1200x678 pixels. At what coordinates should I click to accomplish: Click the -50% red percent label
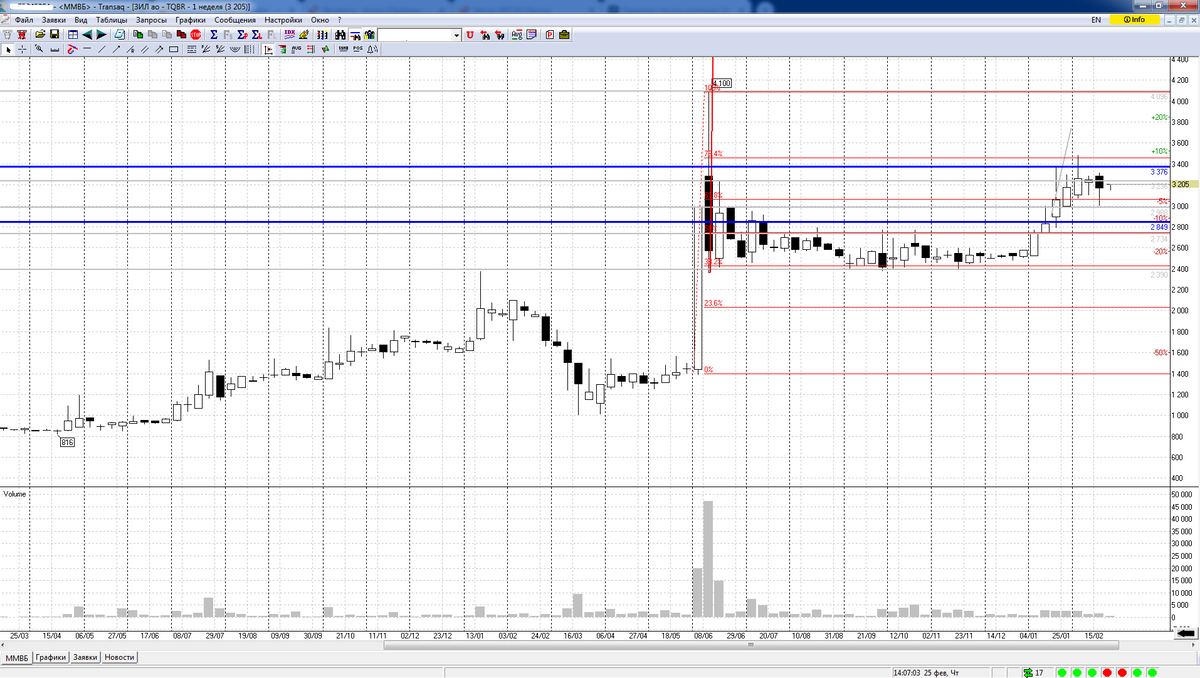pos(1160,352)
